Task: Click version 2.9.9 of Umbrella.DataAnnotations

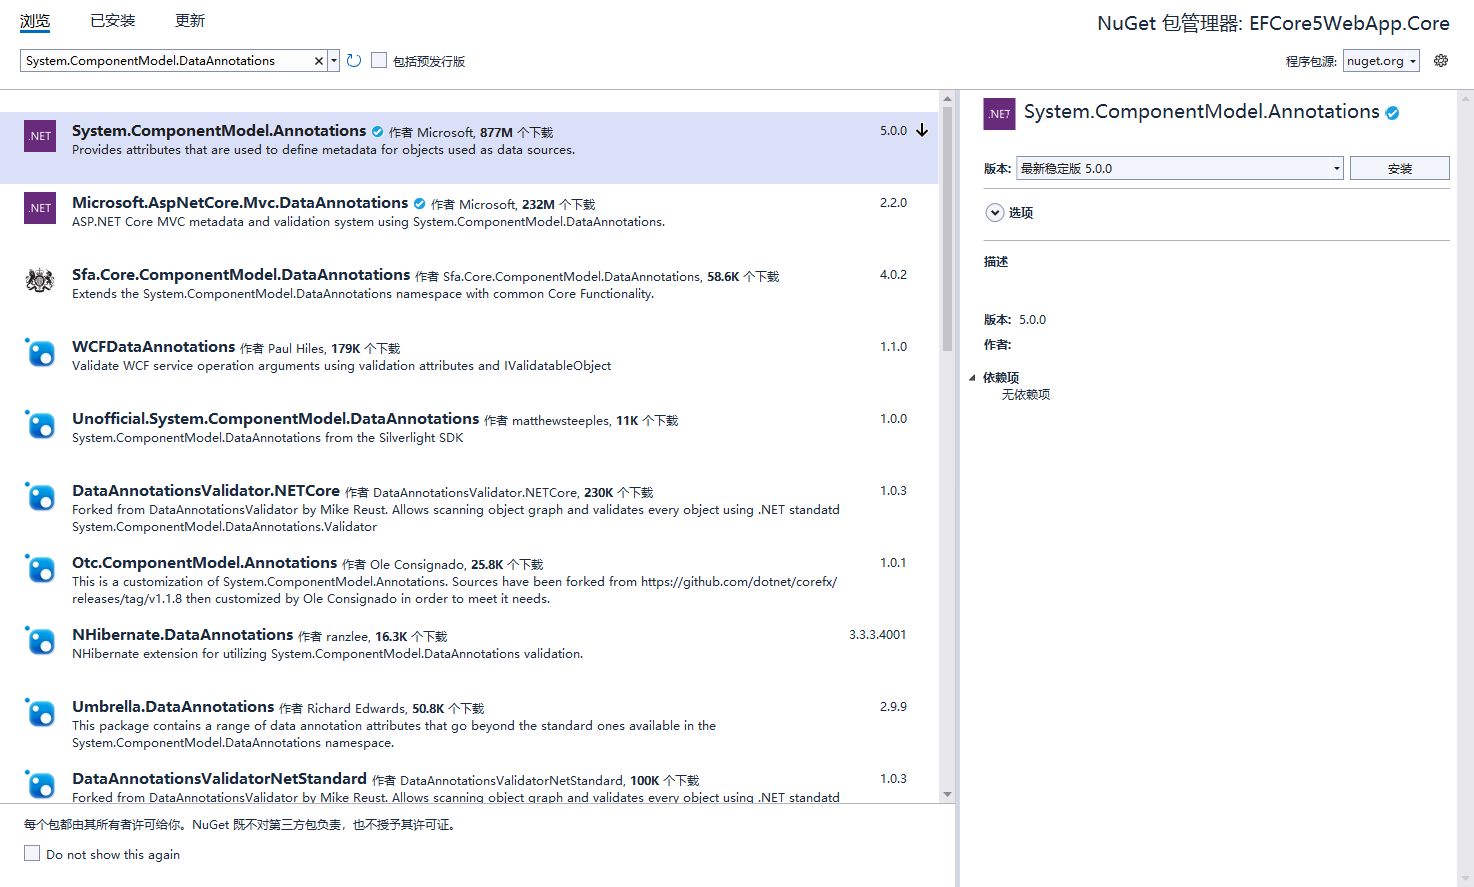Action: click(893, 707)
